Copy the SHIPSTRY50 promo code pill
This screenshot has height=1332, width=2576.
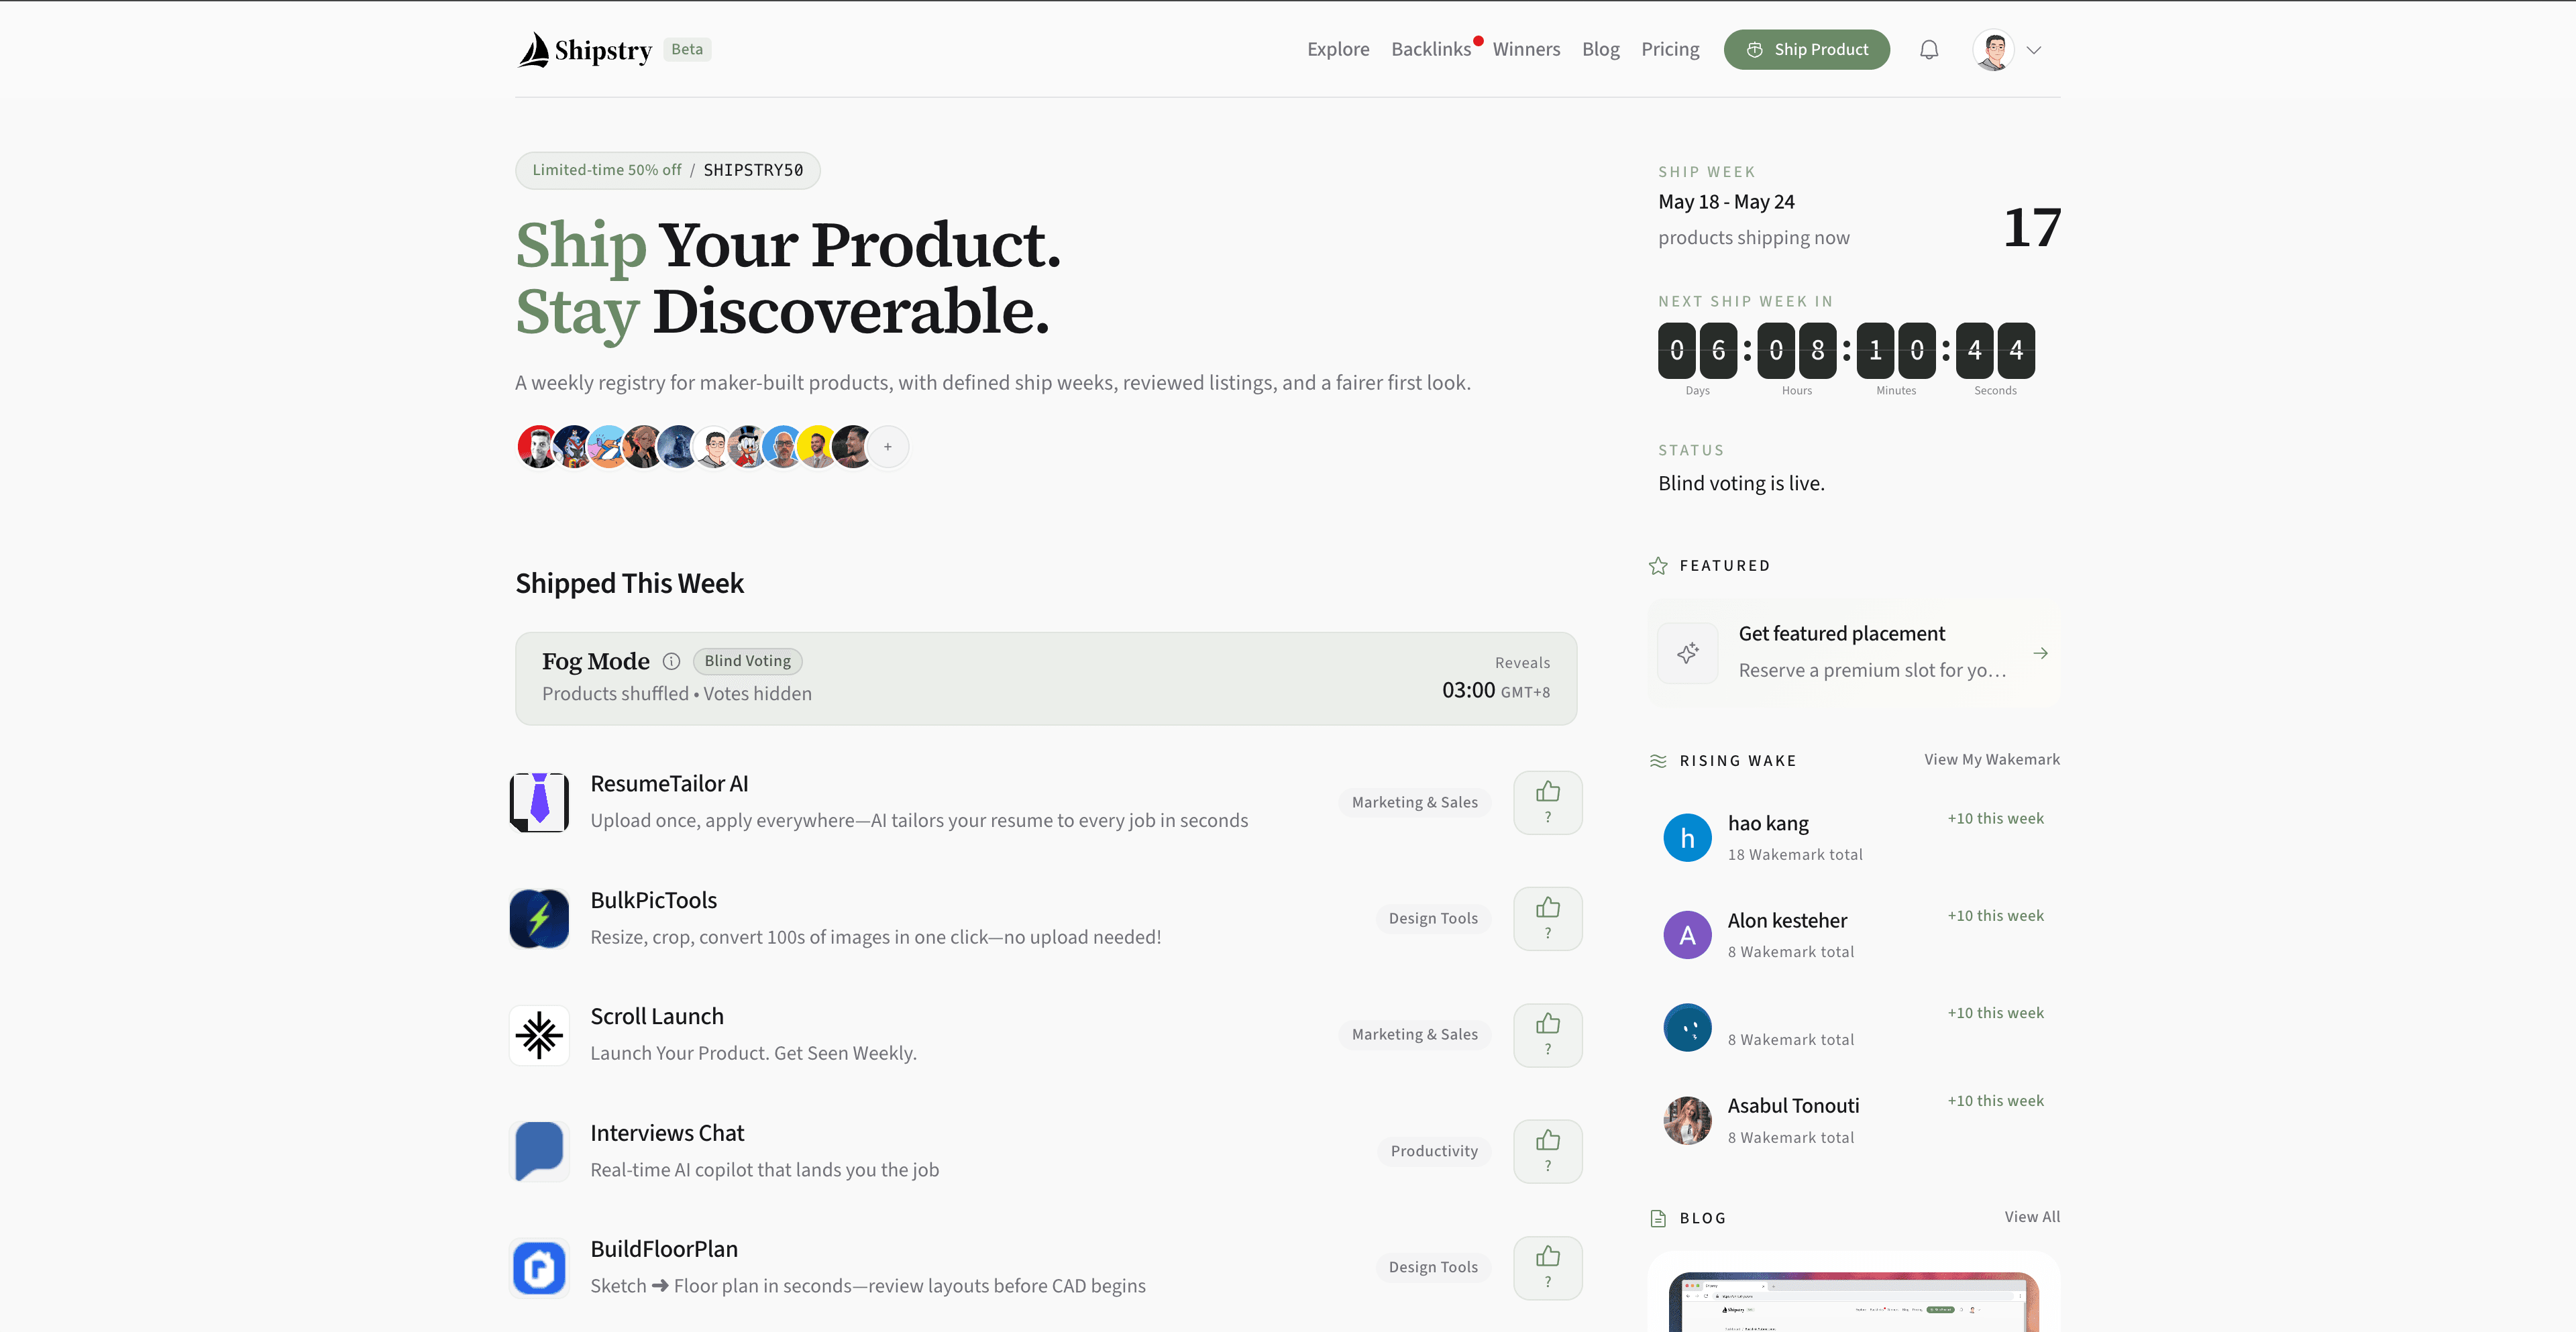tap(668, 170)
